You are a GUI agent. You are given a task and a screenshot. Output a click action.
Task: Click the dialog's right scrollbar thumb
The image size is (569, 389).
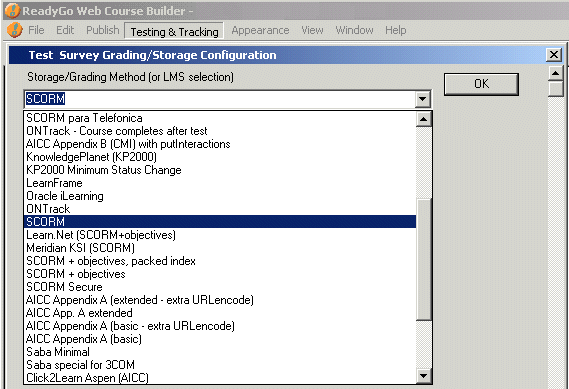[x=555, y=89]
